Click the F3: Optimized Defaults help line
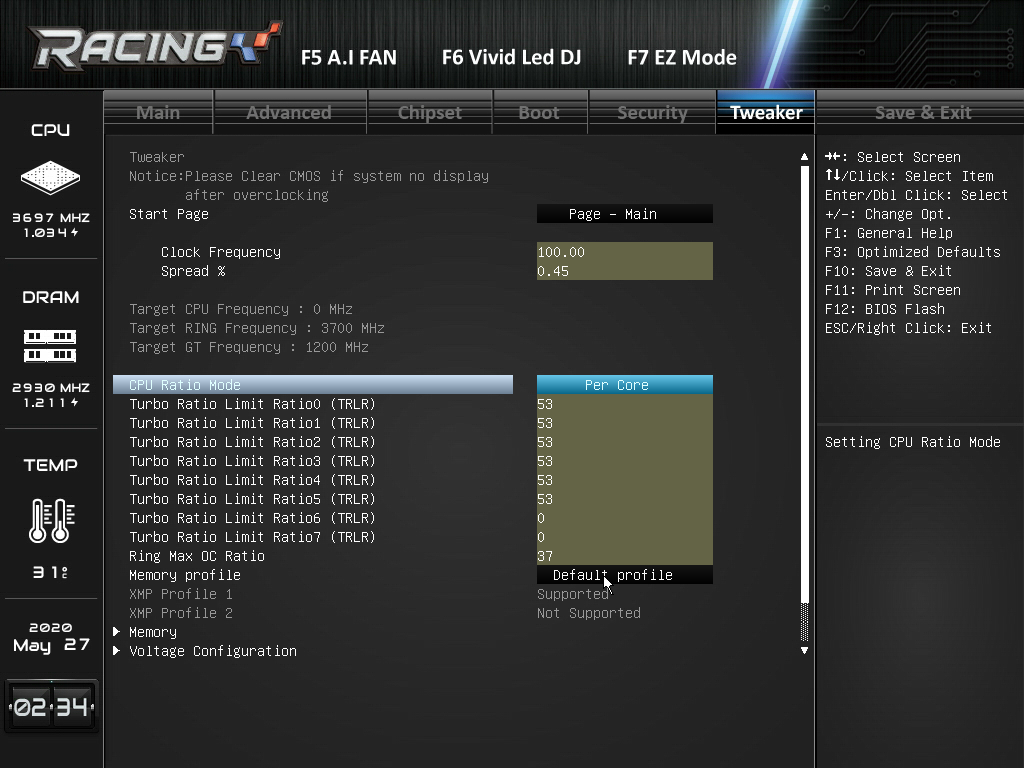This screenshot has width=1024, height=768. (912, 252)
